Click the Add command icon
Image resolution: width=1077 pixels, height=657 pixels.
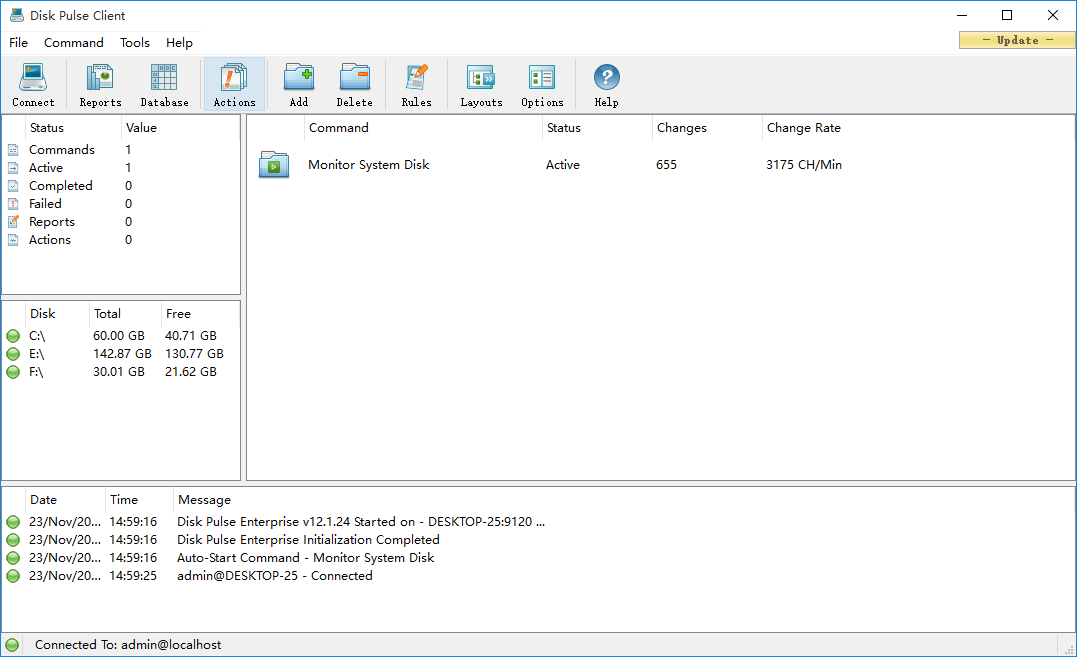coord(299,78)
